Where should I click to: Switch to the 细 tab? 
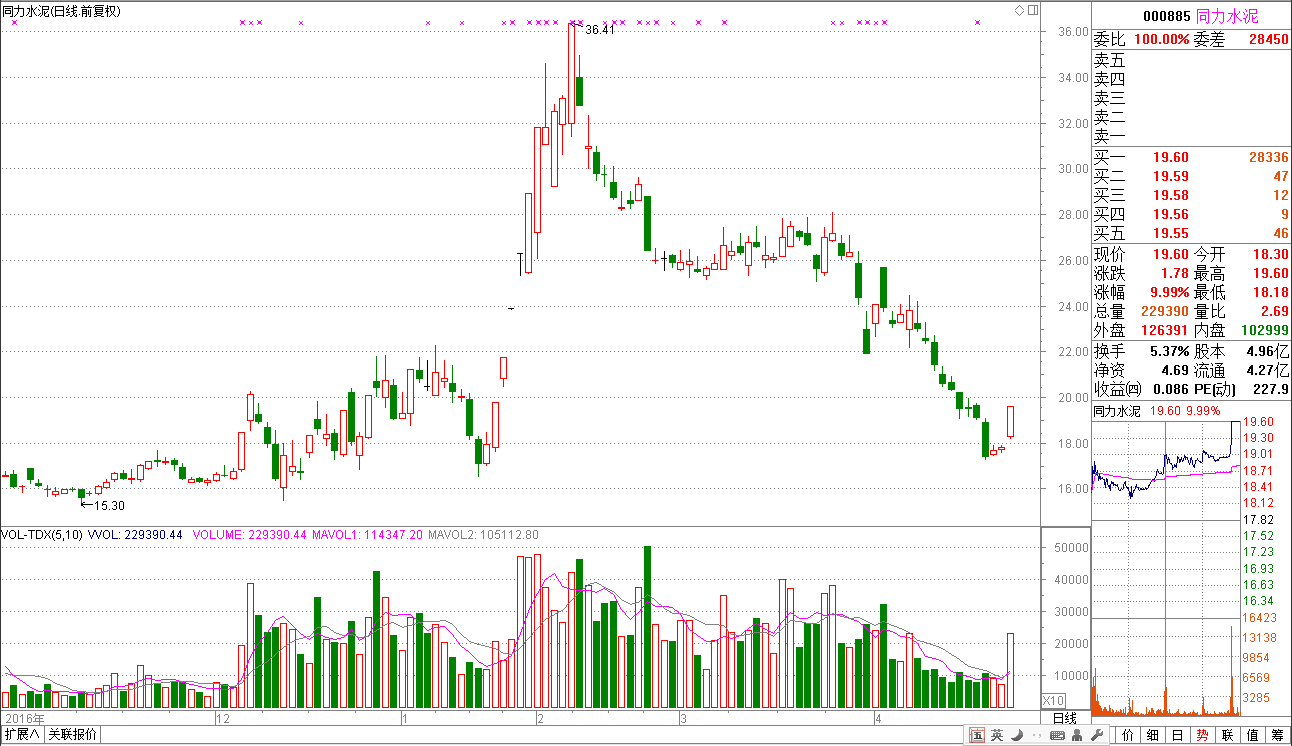[1153, 736]
